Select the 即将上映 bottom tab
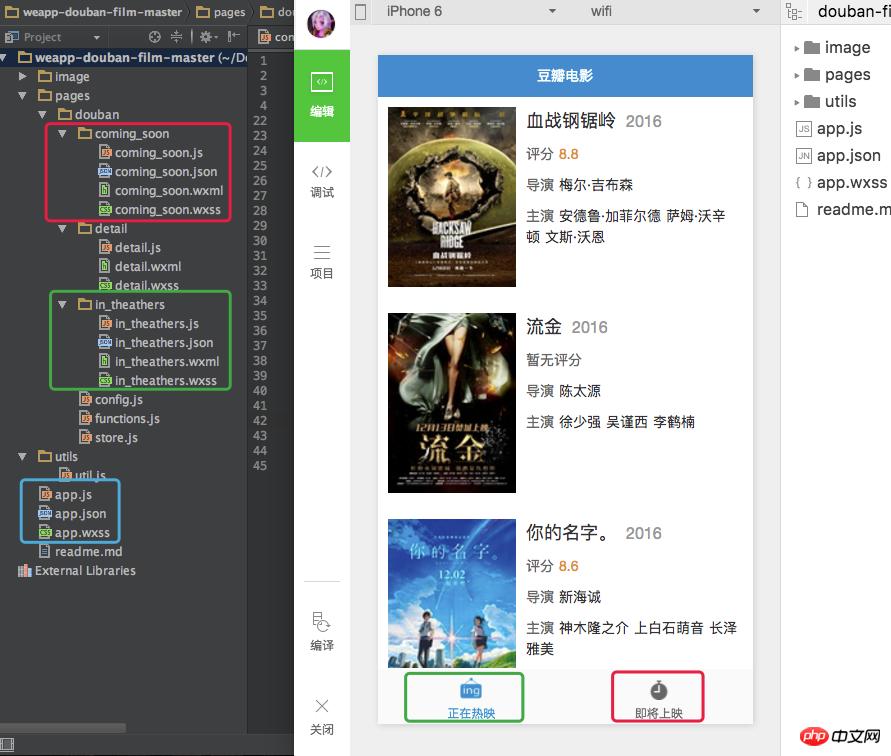 click(x=658, y=697)
